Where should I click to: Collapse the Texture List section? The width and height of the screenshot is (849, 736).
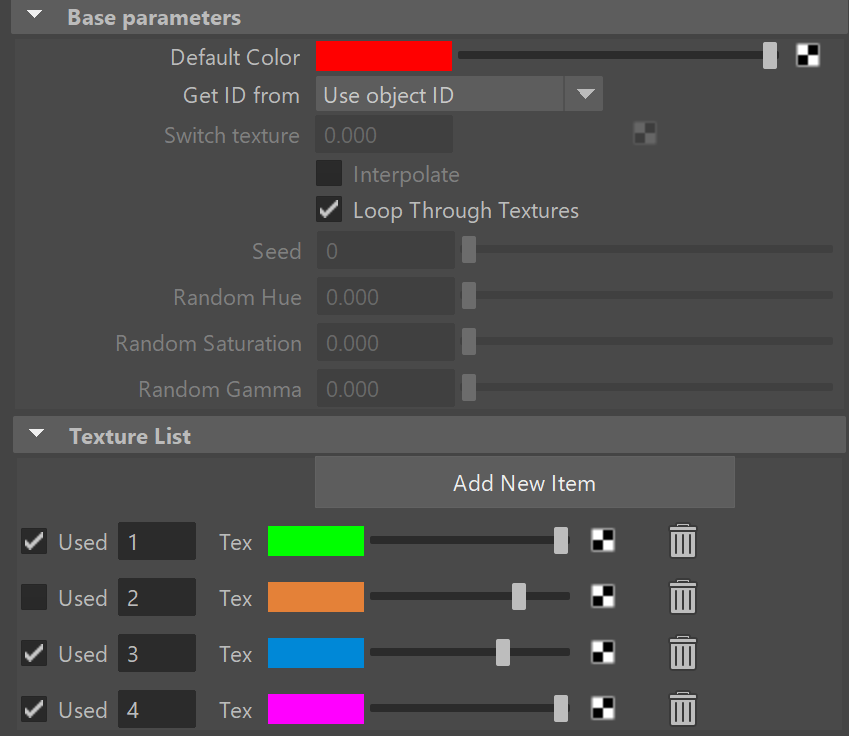36,433
